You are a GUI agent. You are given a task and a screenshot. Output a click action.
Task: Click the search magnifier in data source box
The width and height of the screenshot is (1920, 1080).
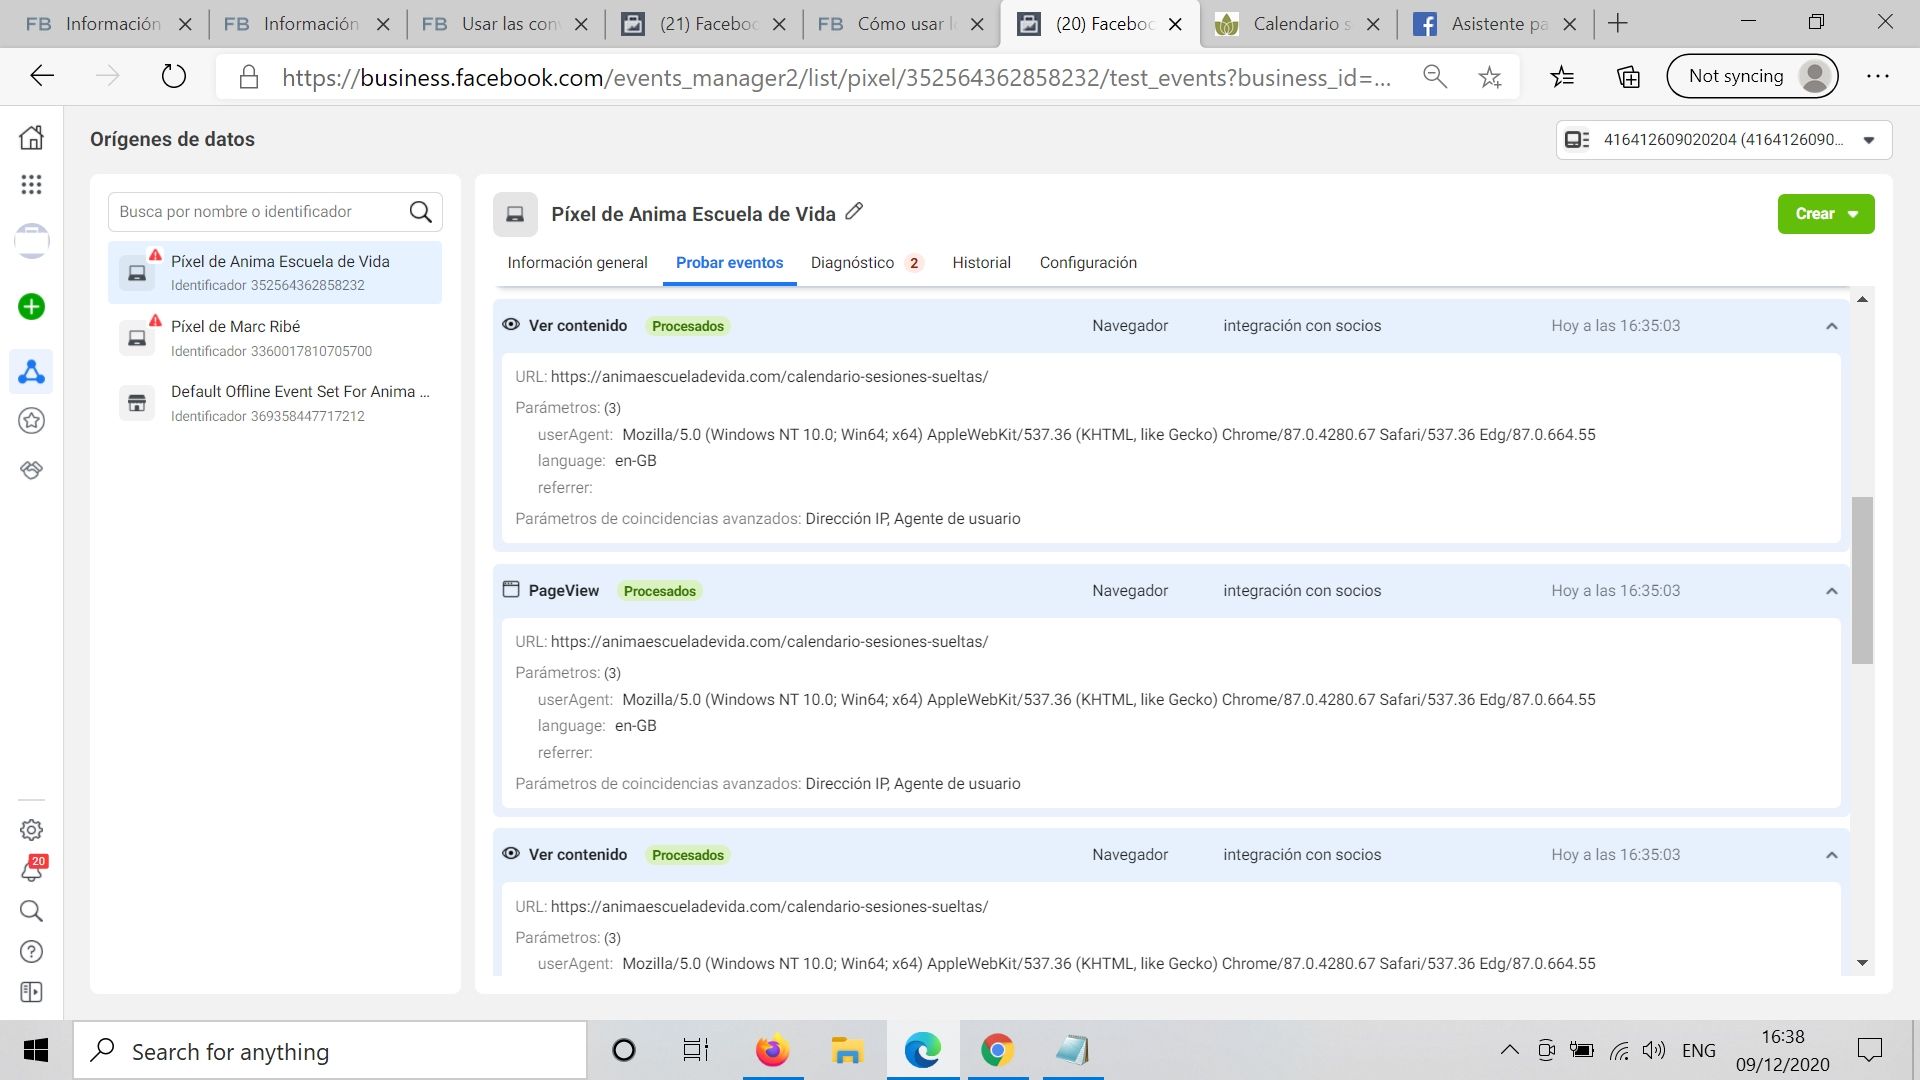point(421,212)
